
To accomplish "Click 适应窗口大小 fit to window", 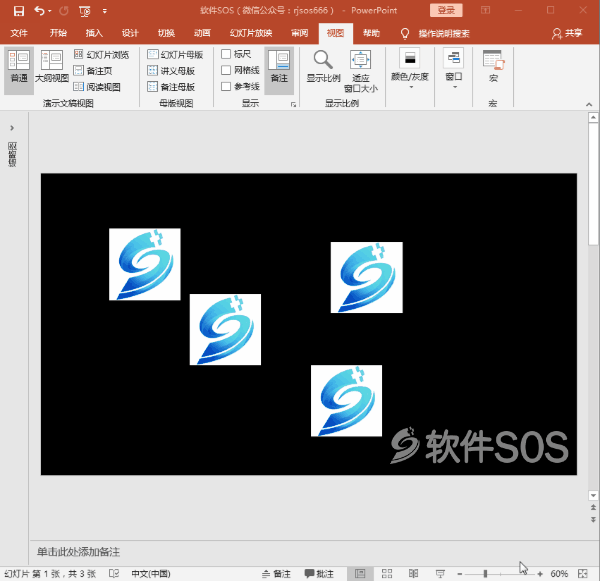I will 360,71.
